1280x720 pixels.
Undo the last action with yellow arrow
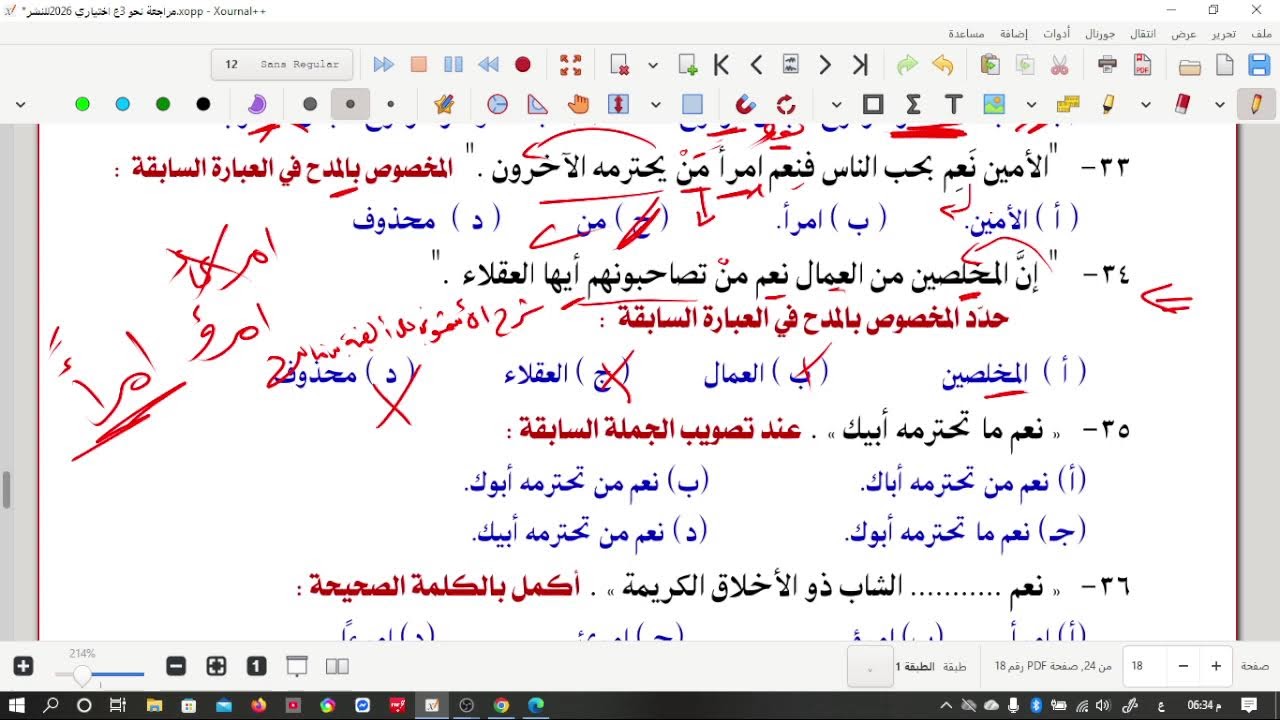tap(943, 66)
